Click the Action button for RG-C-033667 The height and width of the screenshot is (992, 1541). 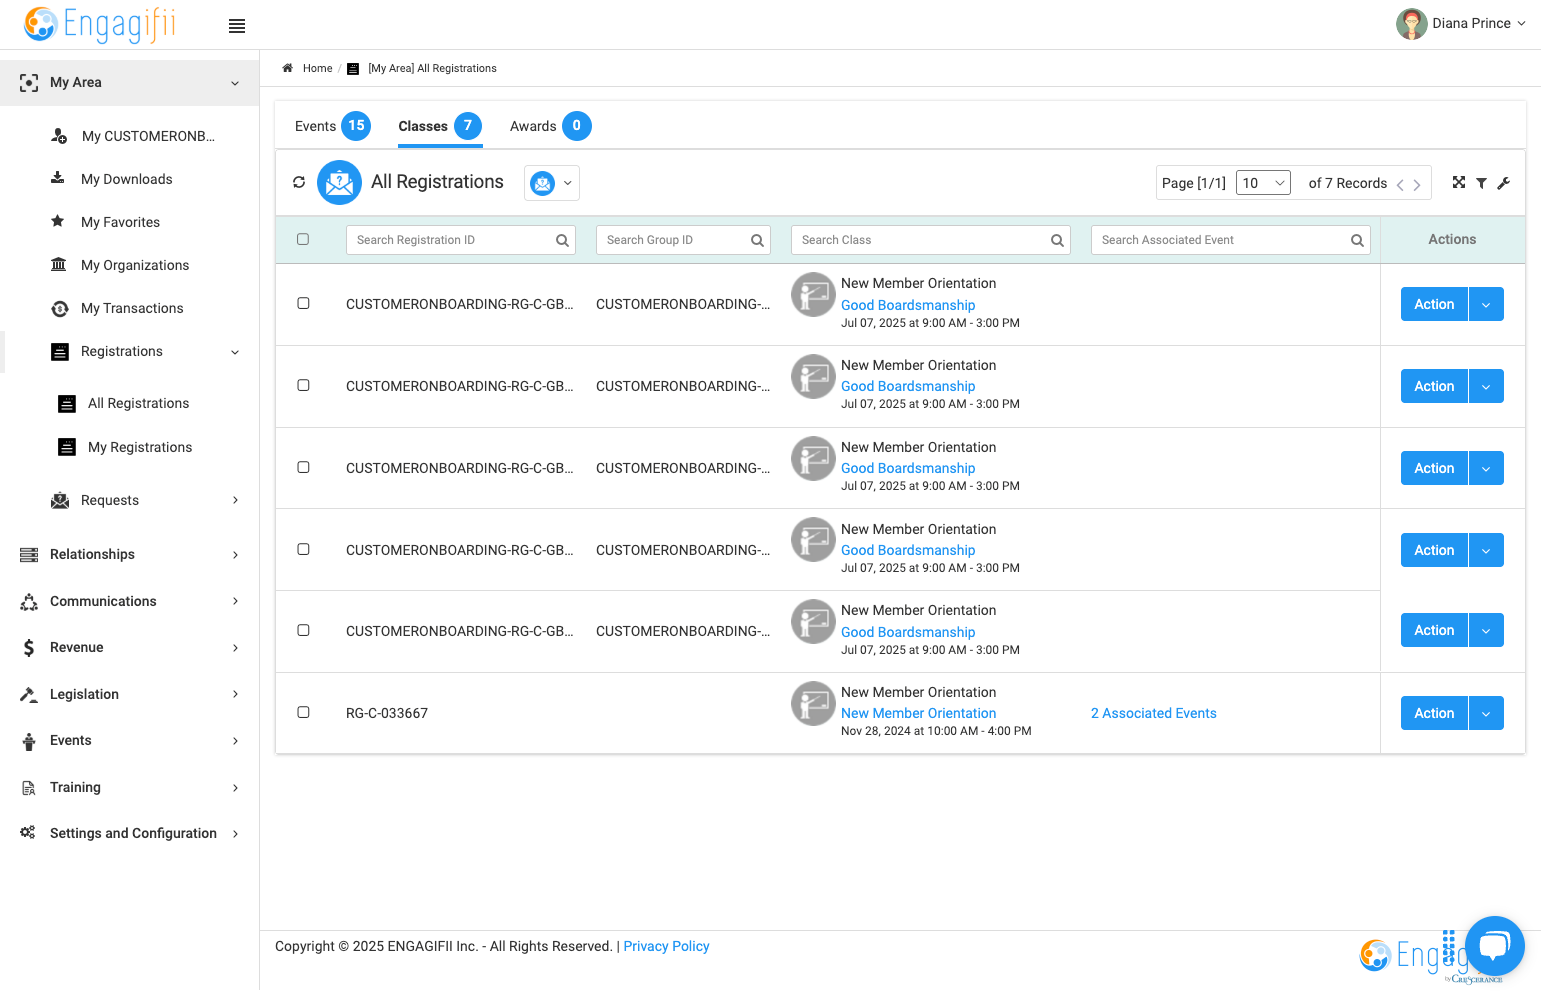point(1434,713)
